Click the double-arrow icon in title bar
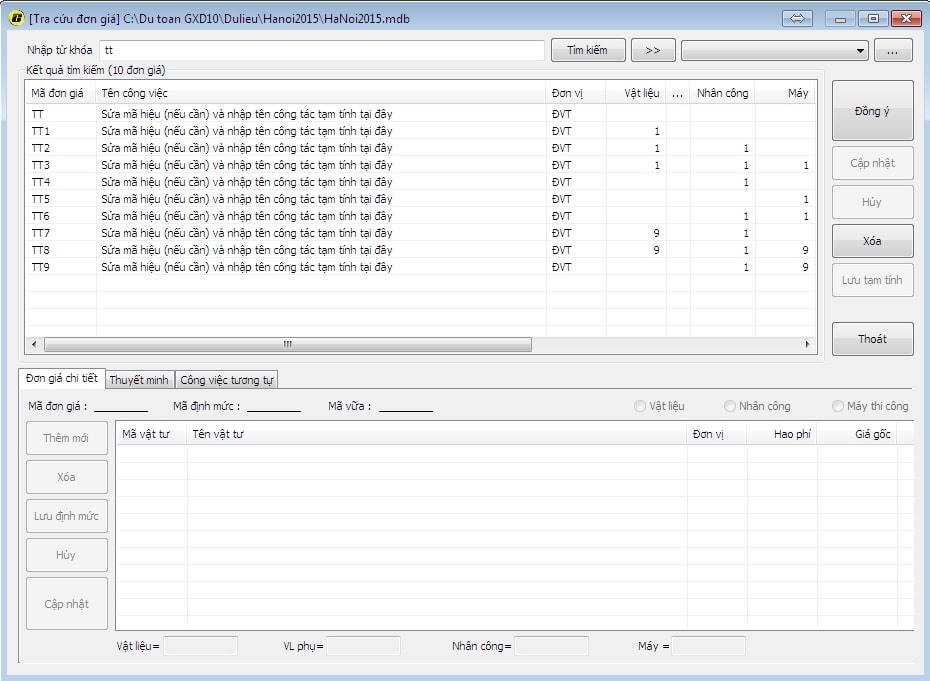The width and height of the screenshot is (930, 681). coord(797,18)
